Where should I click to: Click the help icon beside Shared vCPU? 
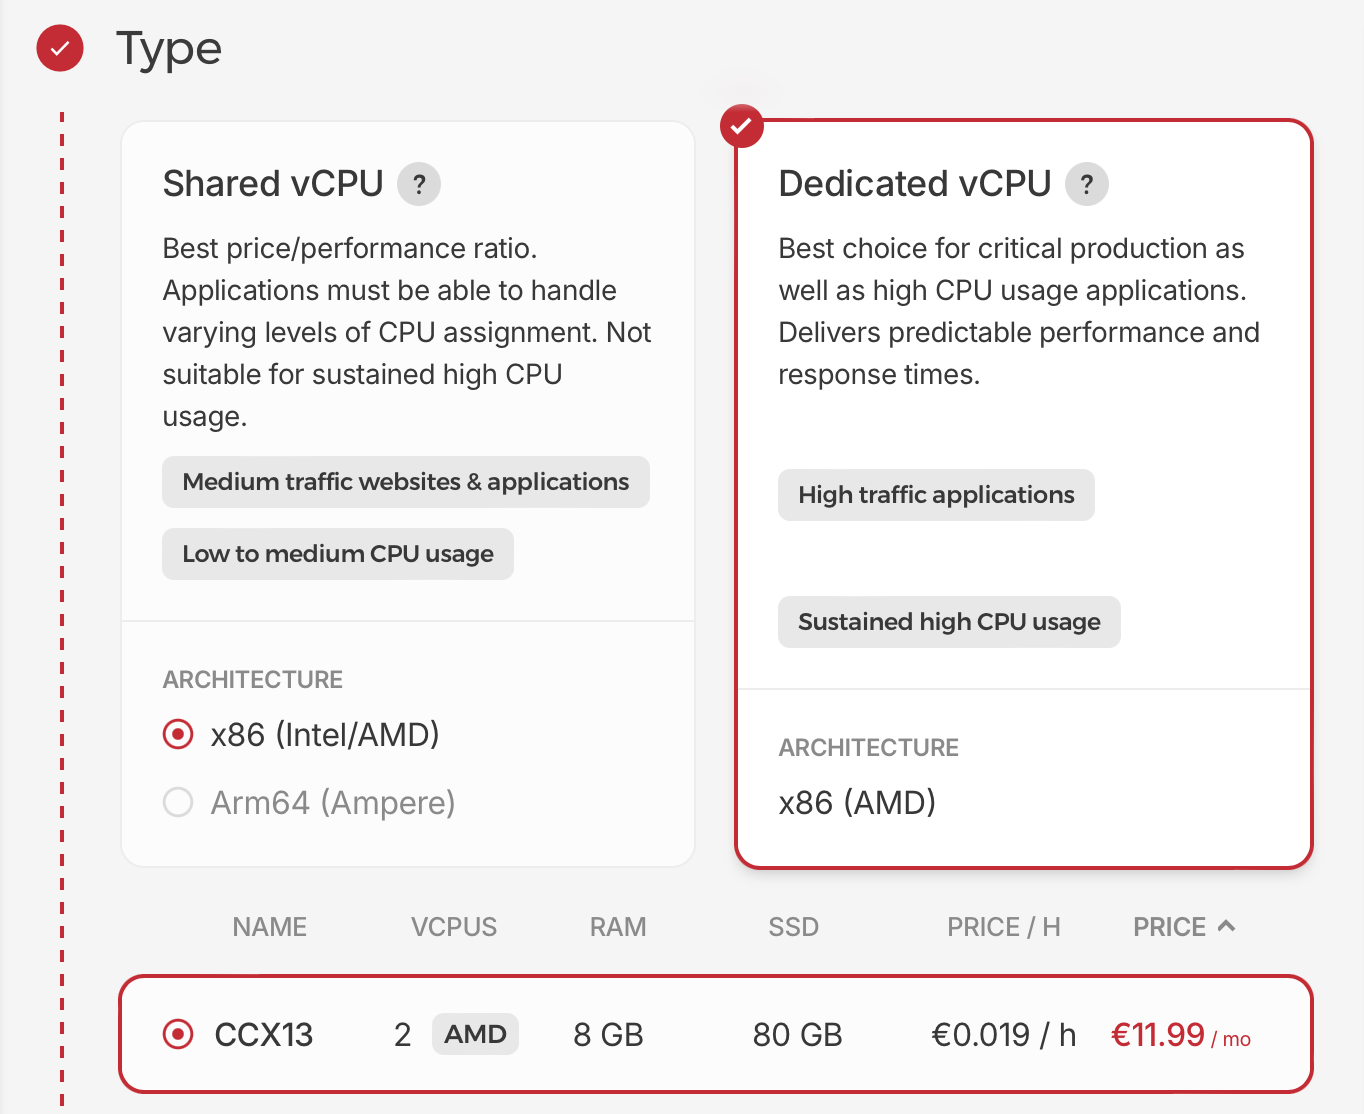[419, 184]
